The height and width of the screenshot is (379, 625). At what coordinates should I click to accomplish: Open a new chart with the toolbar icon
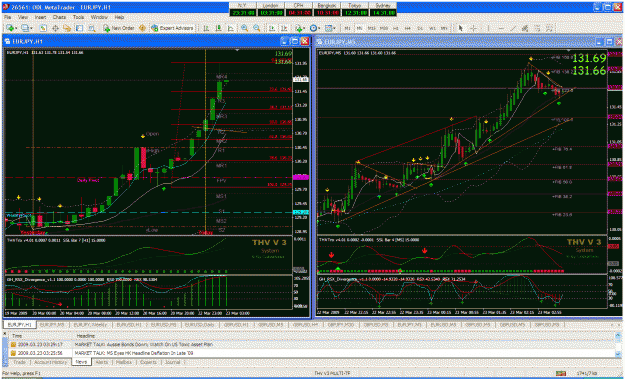pos(10,28)
